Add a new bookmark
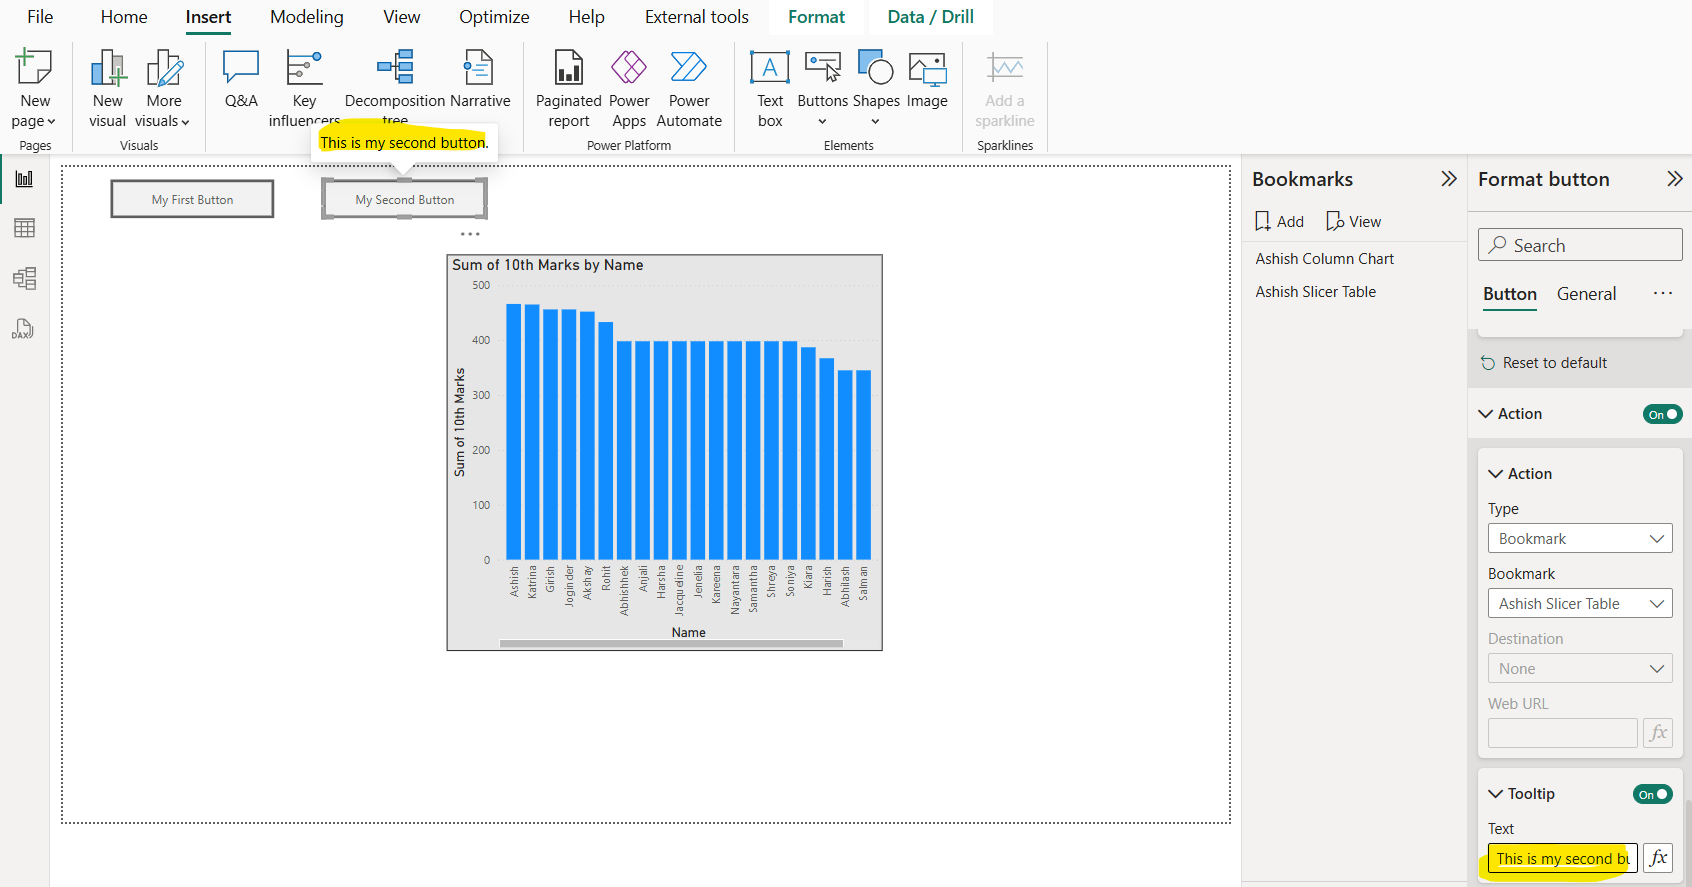Viewport: 1692px width, 887px height. [1280, 222]
